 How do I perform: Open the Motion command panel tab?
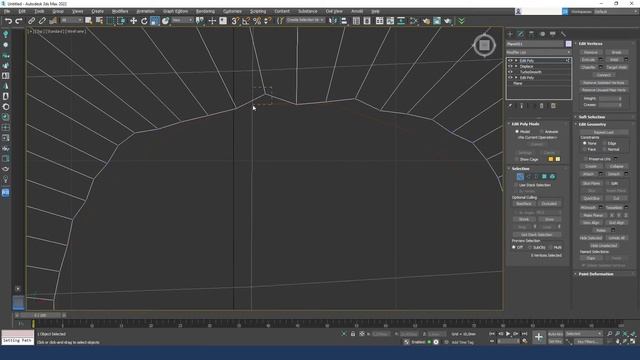click(542, 34)
